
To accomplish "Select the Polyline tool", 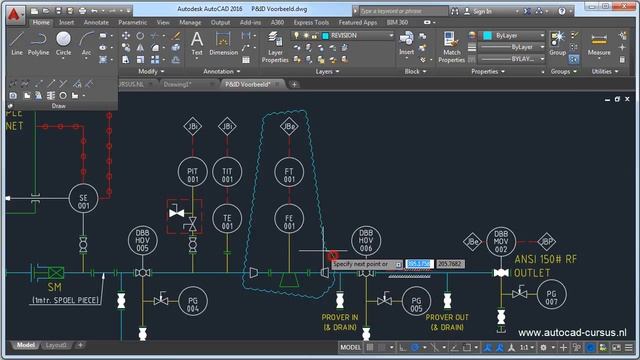I will click(38, 43).
